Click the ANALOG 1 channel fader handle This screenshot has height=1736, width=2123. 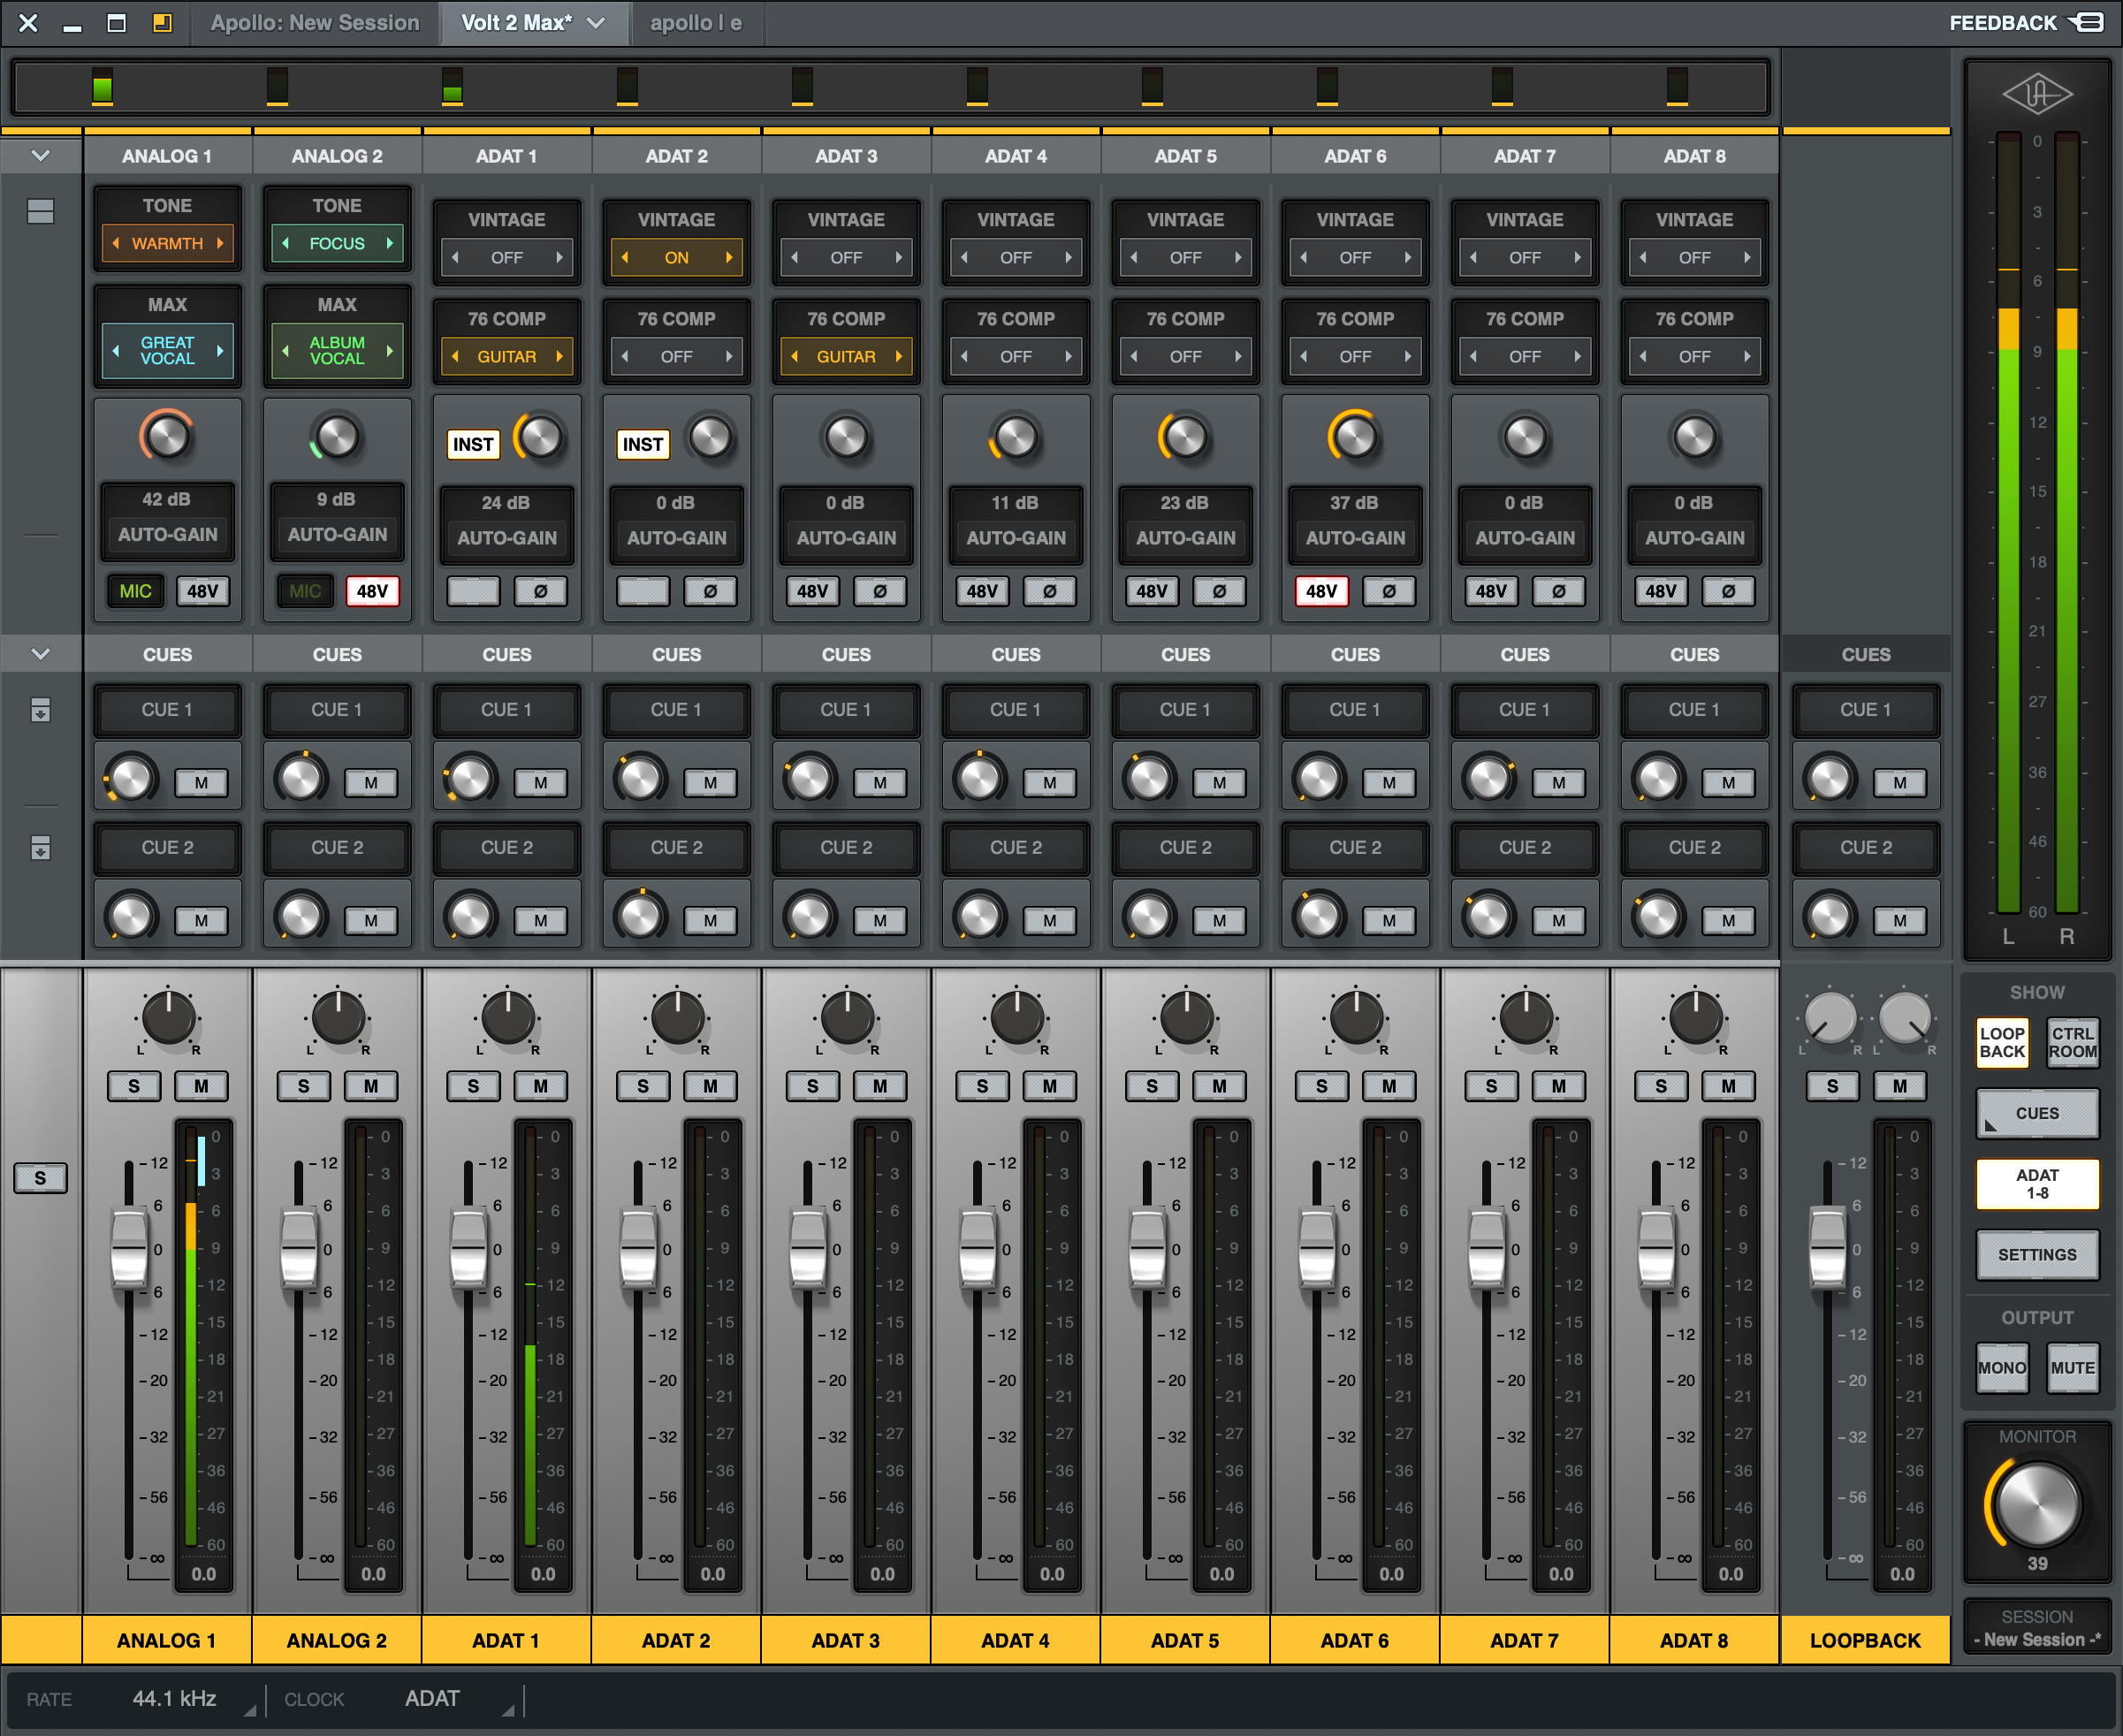(129, 1249)
